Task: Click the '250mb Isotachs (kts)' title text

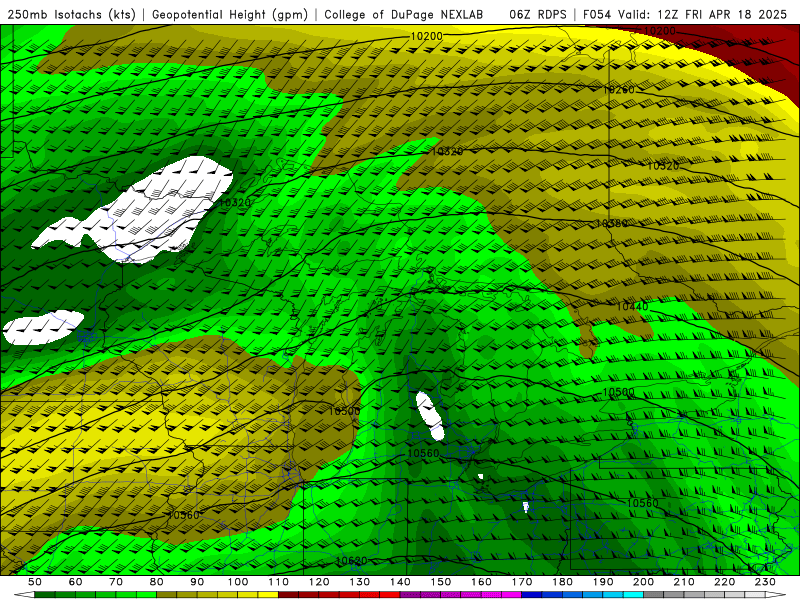Action: [72, 15]
